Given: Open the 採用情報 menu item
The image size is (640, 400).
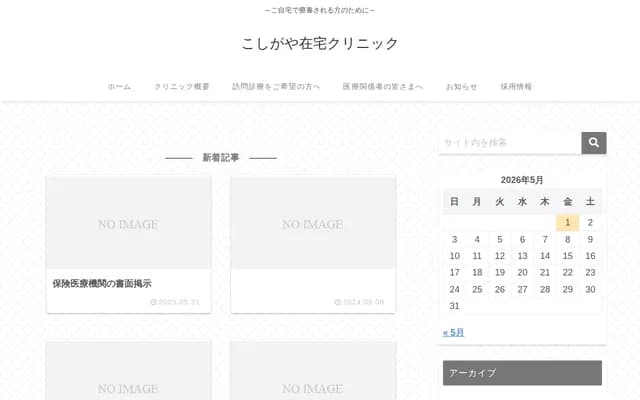Looking at the screenshot, I should pos(516,87).
